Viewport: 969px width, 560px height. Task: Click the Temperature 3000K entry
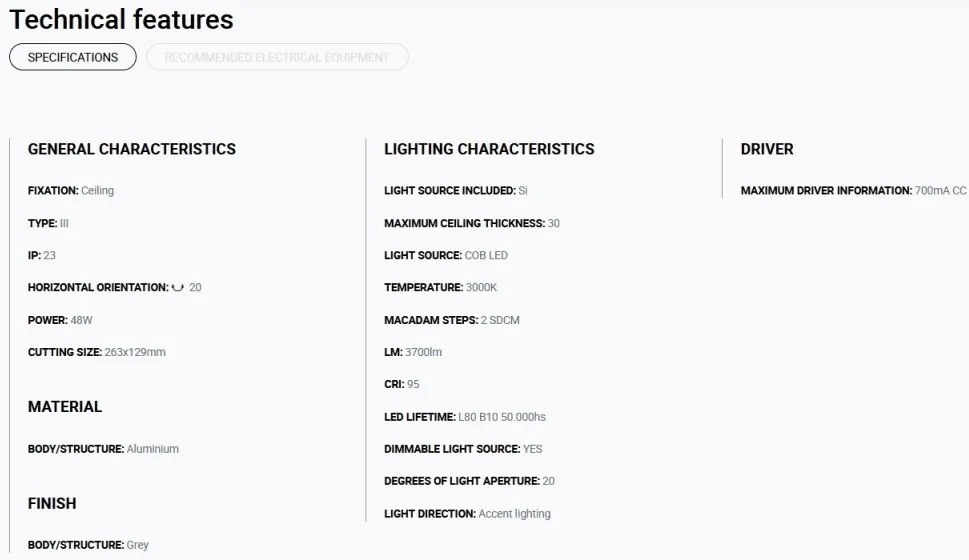[x=441, y=287]
